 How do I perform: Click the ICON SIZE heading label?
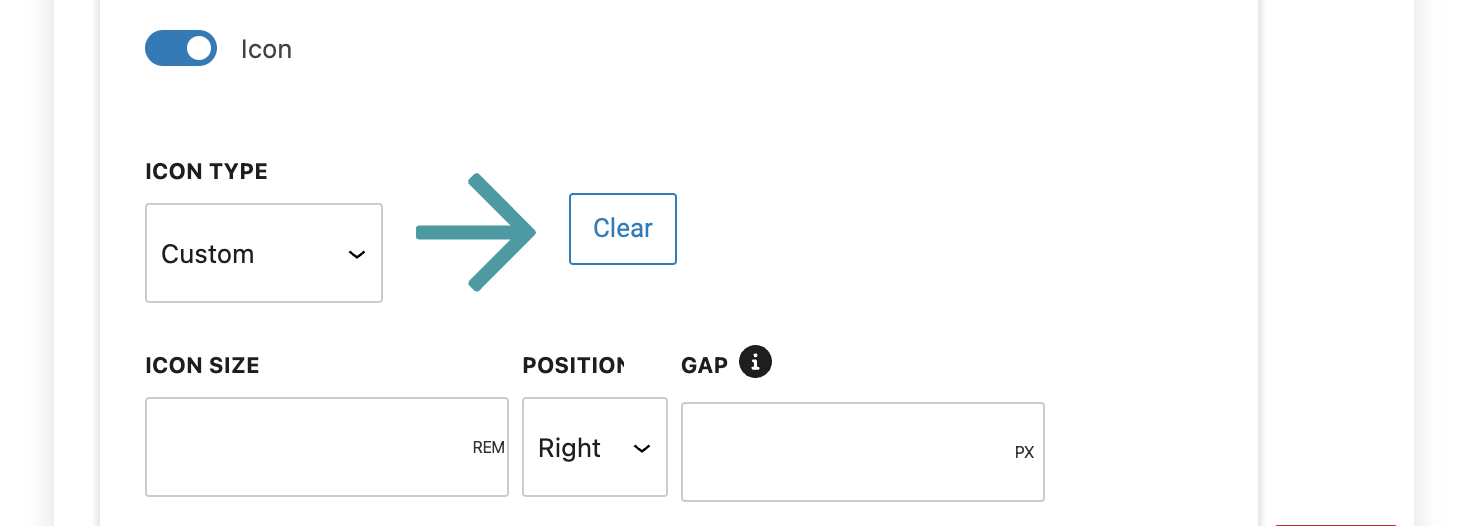[202, 366]
